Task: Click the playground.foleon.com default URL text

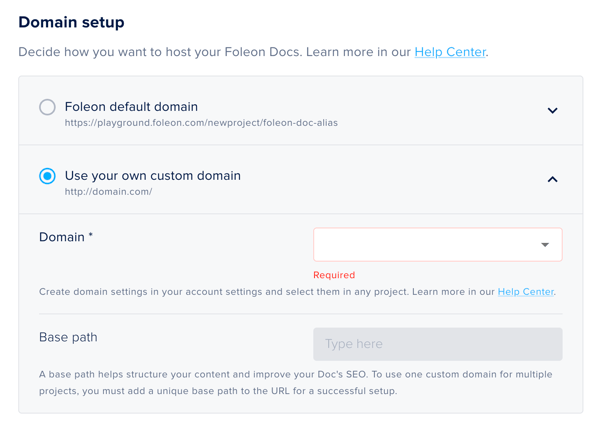Action: point(201,123)
